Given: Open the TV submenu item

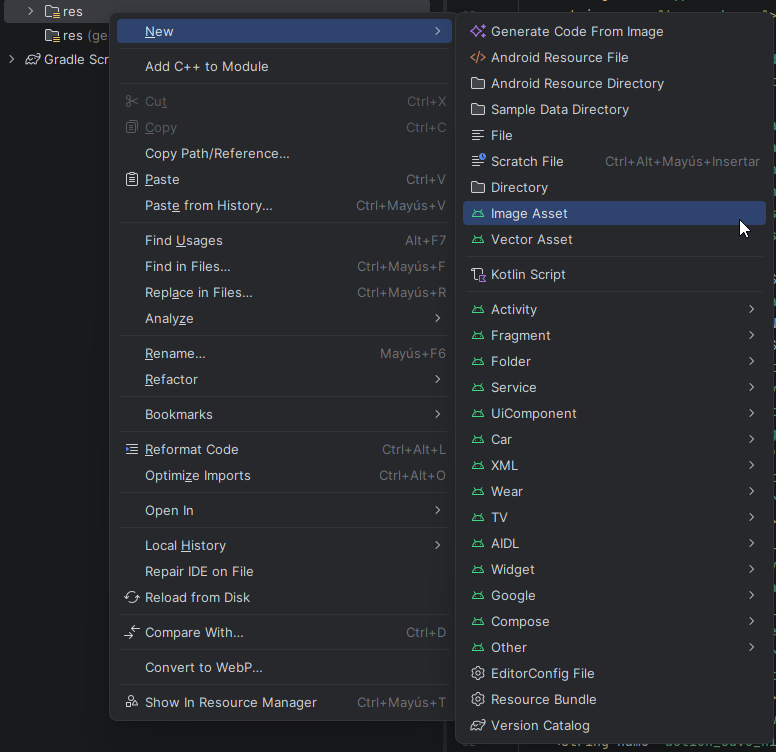Looking at the screenshot, I should tap(614, 517).
